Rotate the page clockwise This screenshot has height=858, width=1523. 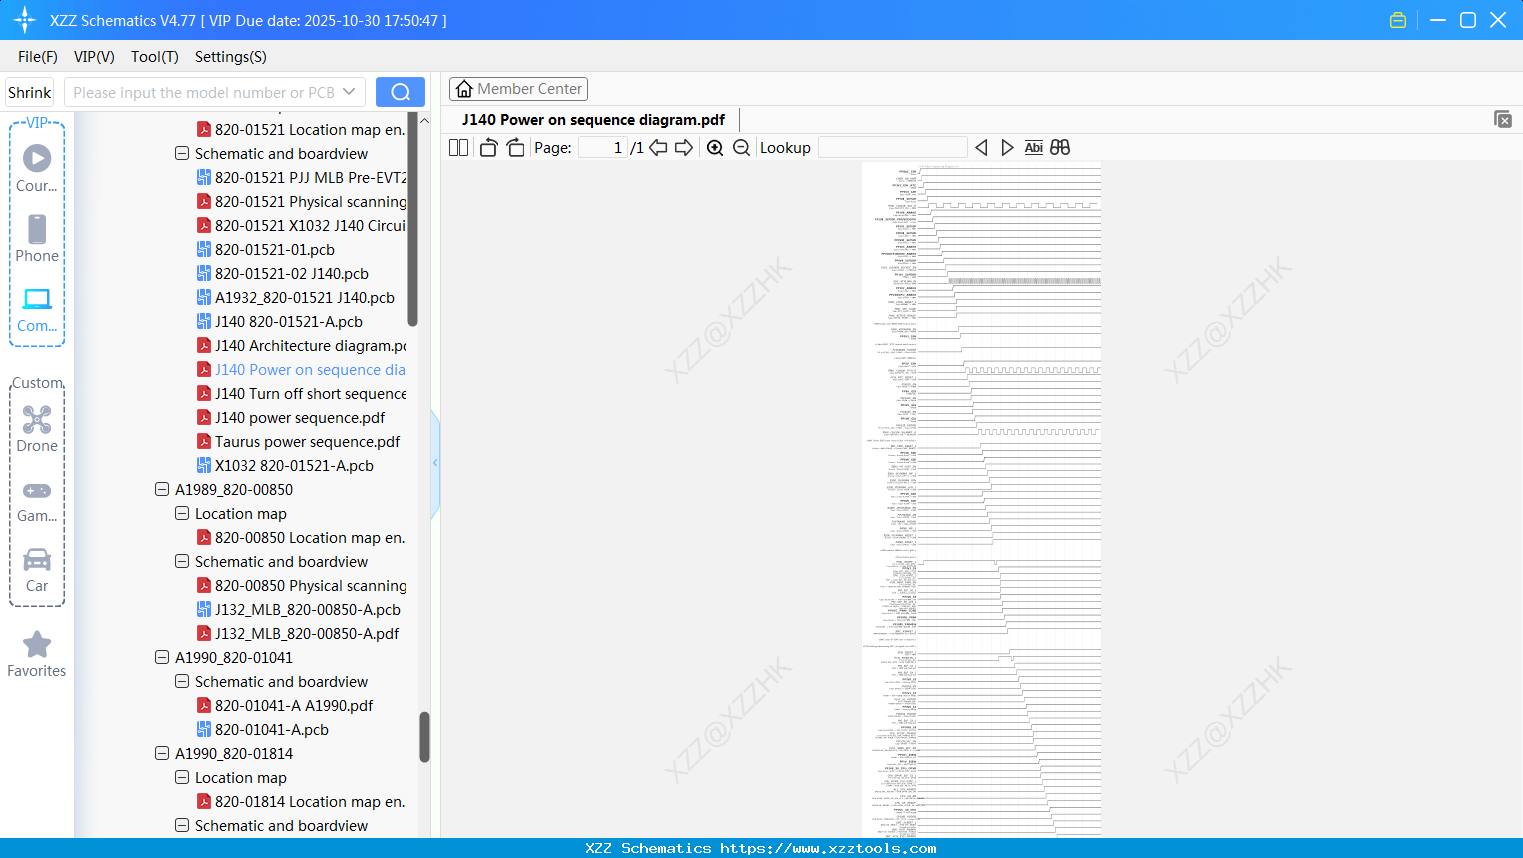point(515,147)
